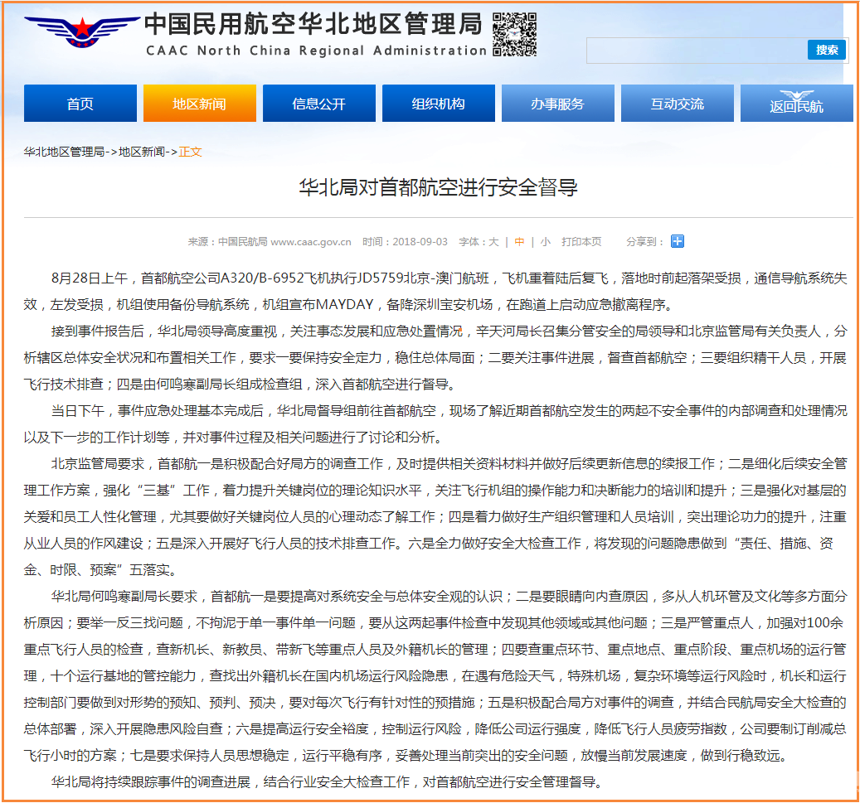This screenshot has height=803, width=860.
Task: Select the 地区新闻 navigation tab
Action: click(199, 104)
